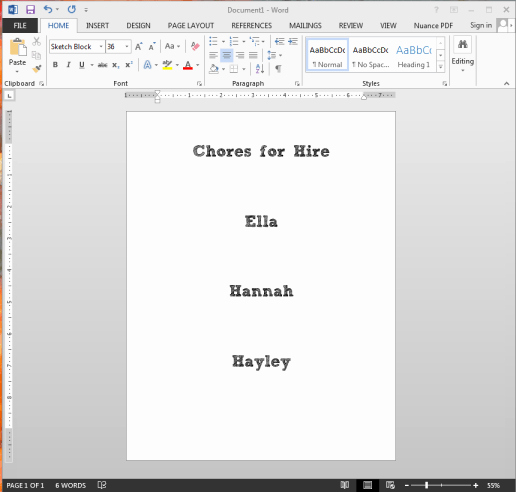Click the Clear All Formatting eraser icon
516x492 pixels.
195,46
